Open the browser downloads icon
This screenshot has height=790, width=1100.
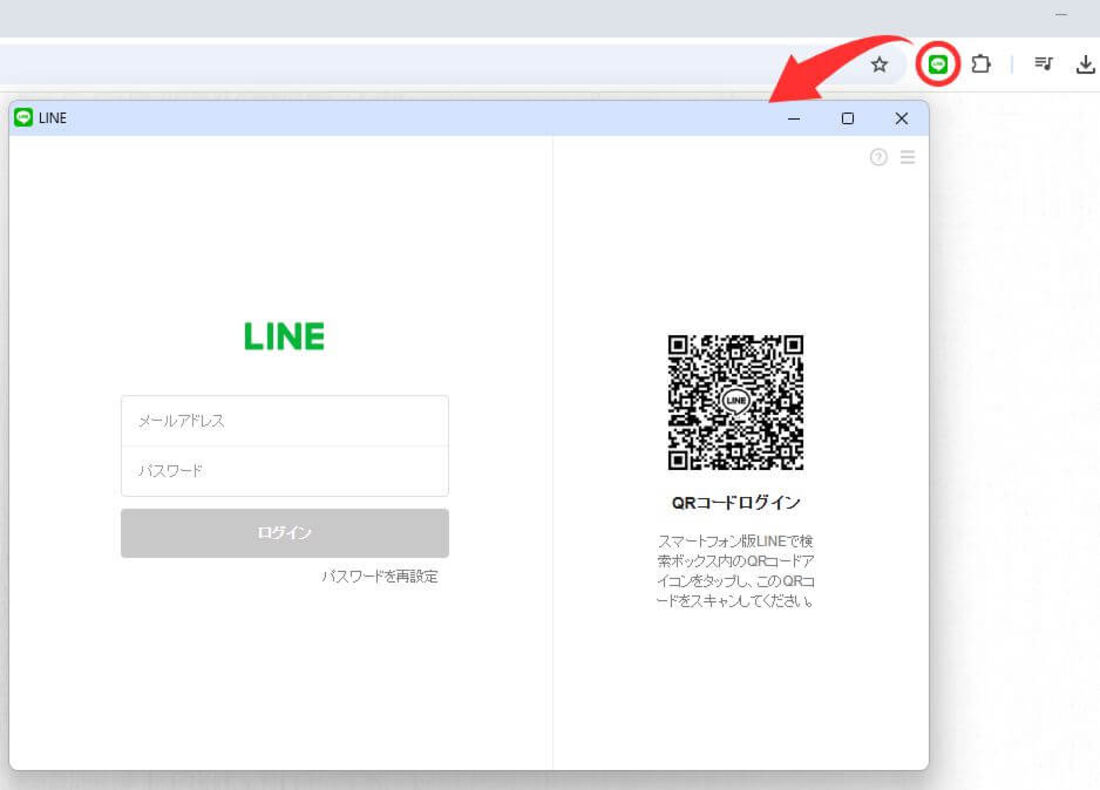coord(1085,65)
